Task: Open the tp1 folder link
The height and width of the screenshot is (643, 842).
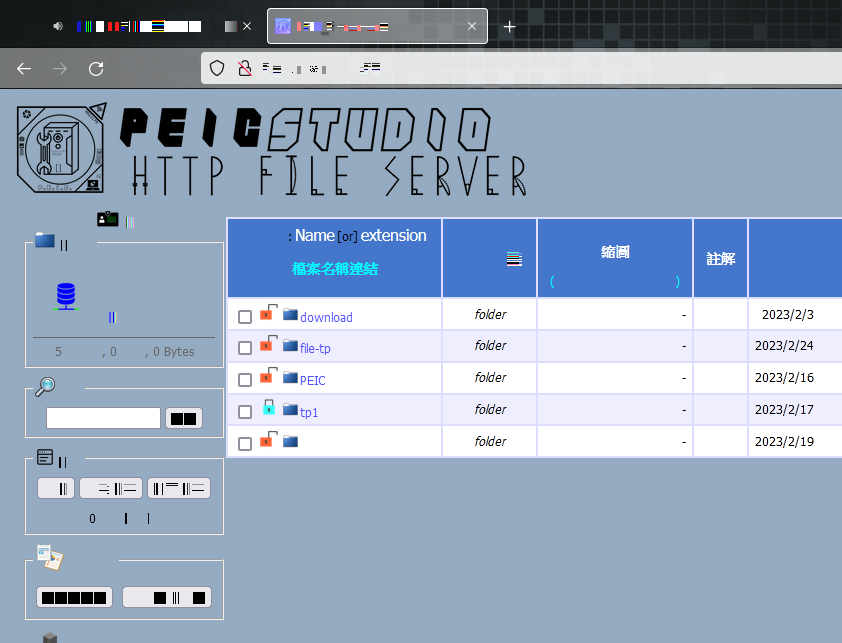Action: [309, 413]
